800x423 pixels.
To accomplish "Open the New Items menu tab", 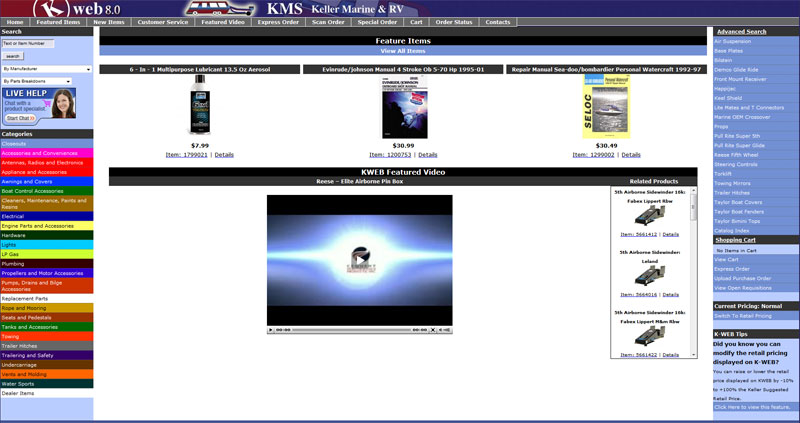I will point(109,22).
